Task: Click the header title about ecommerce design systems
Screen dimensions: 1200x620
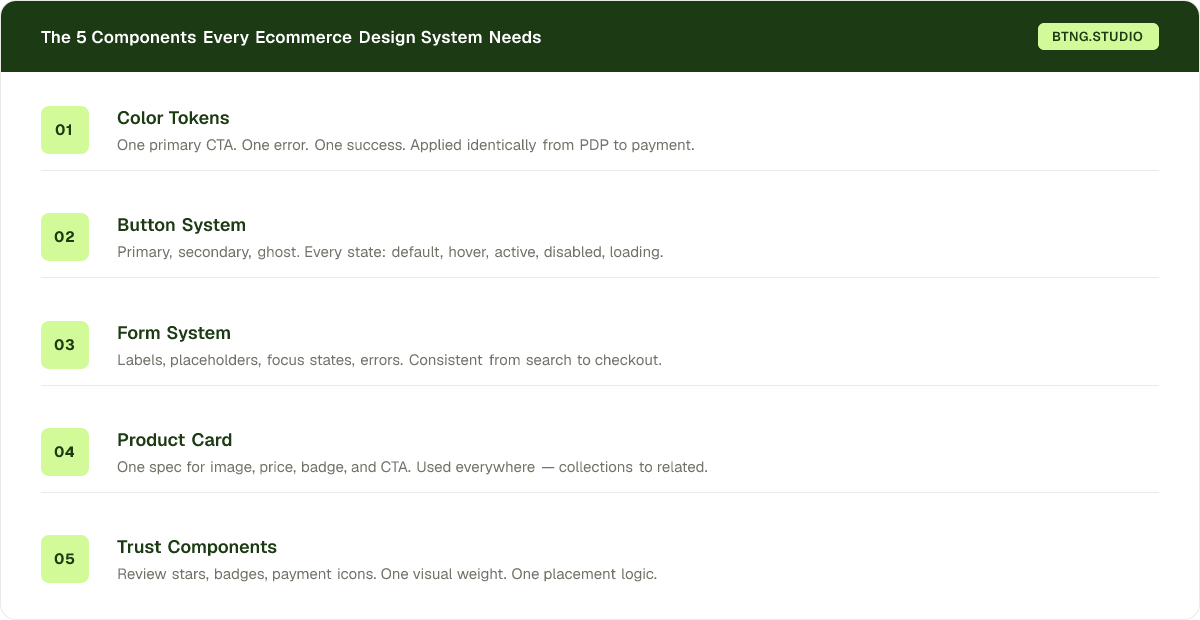Action: click(x=290, y=37)
